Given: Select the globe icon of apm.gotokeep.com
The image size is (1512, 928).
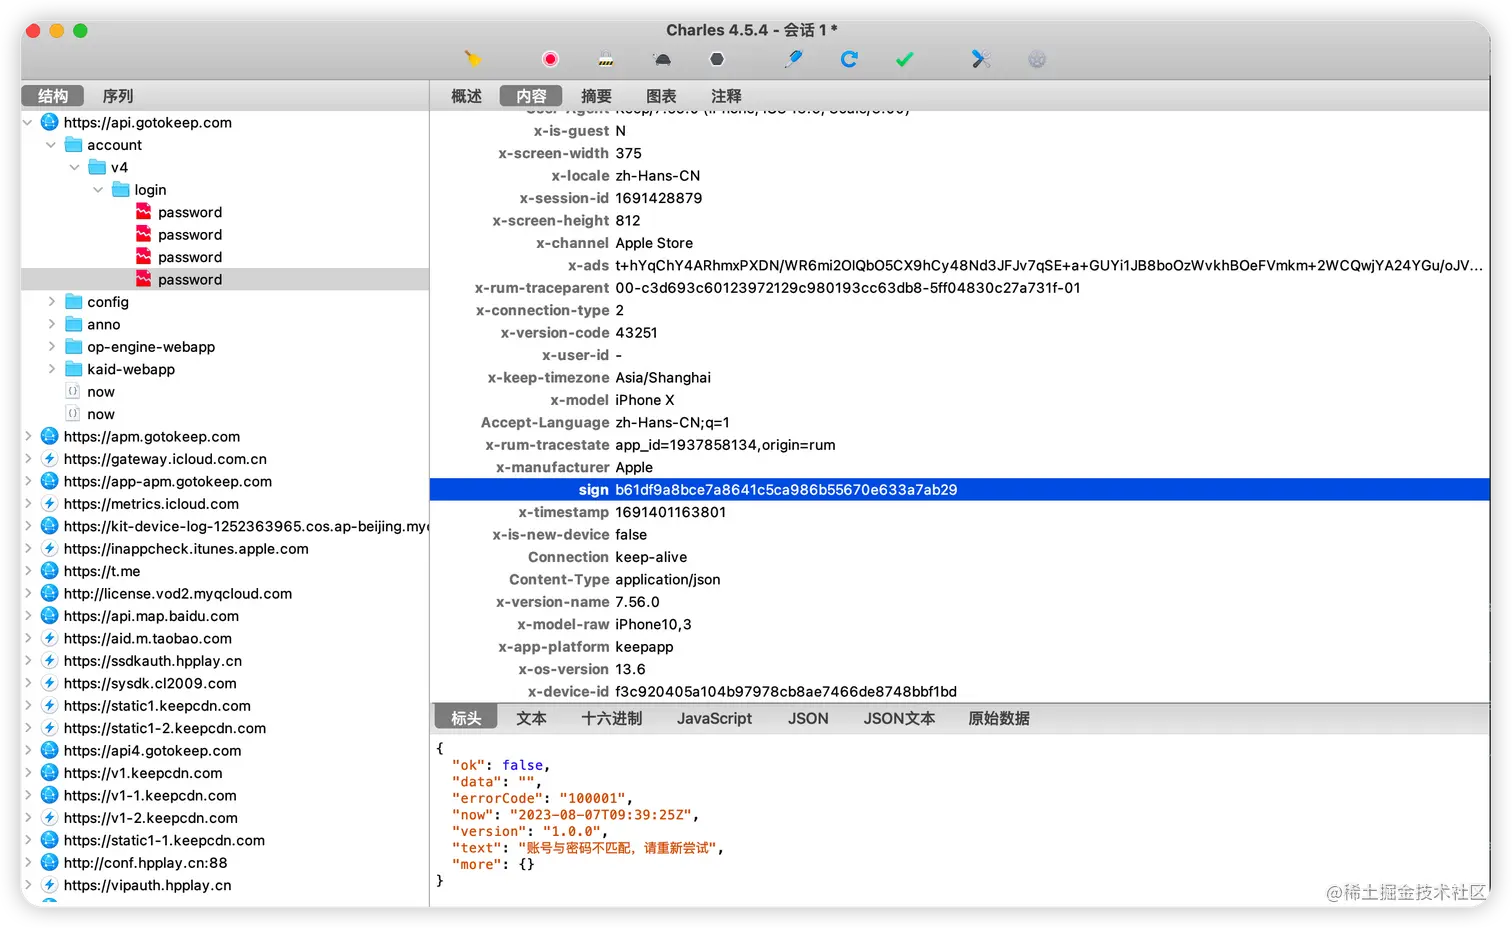Looking at the screenshot, I should [x=49, y=436].
